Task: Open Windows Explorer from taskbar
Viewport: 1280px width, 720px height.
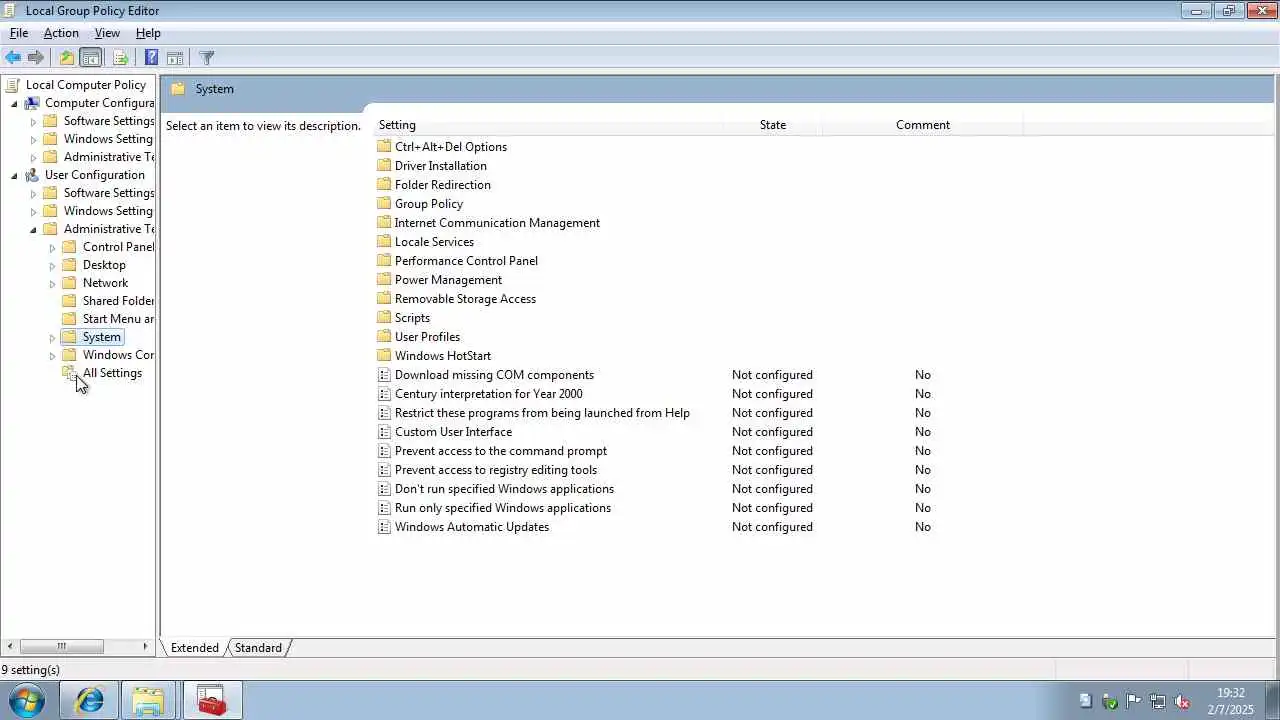Action: [x=148, y=701]
